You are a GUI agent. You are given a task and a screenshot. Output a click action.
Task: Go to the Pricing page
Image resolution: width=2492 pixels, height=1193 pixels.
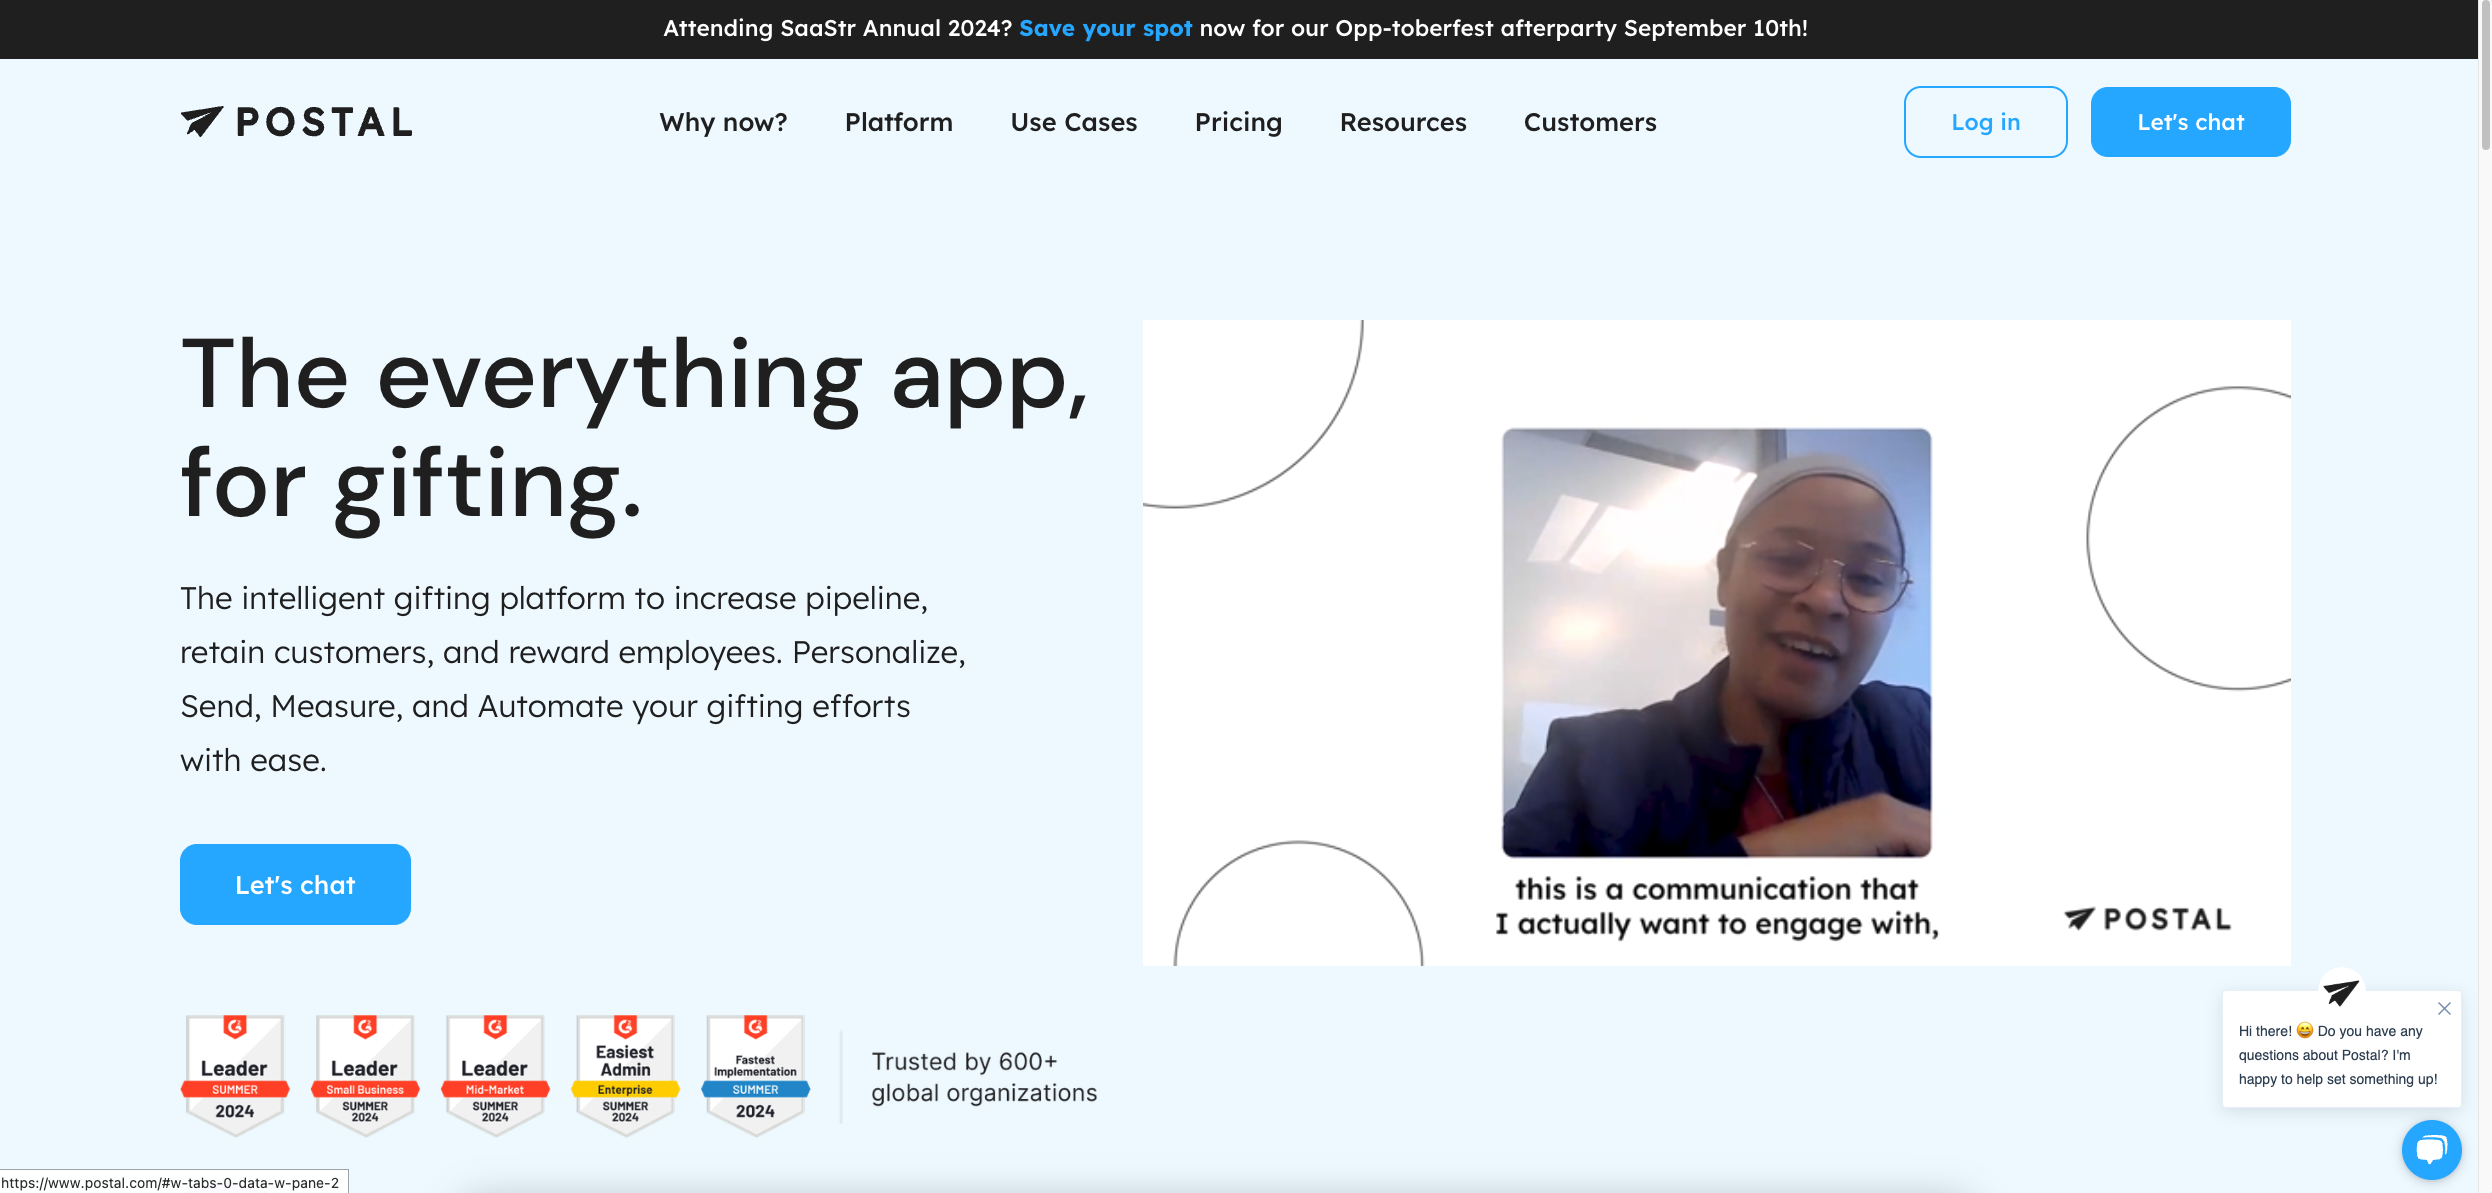pyautogui.click(x=1237, y=122)
